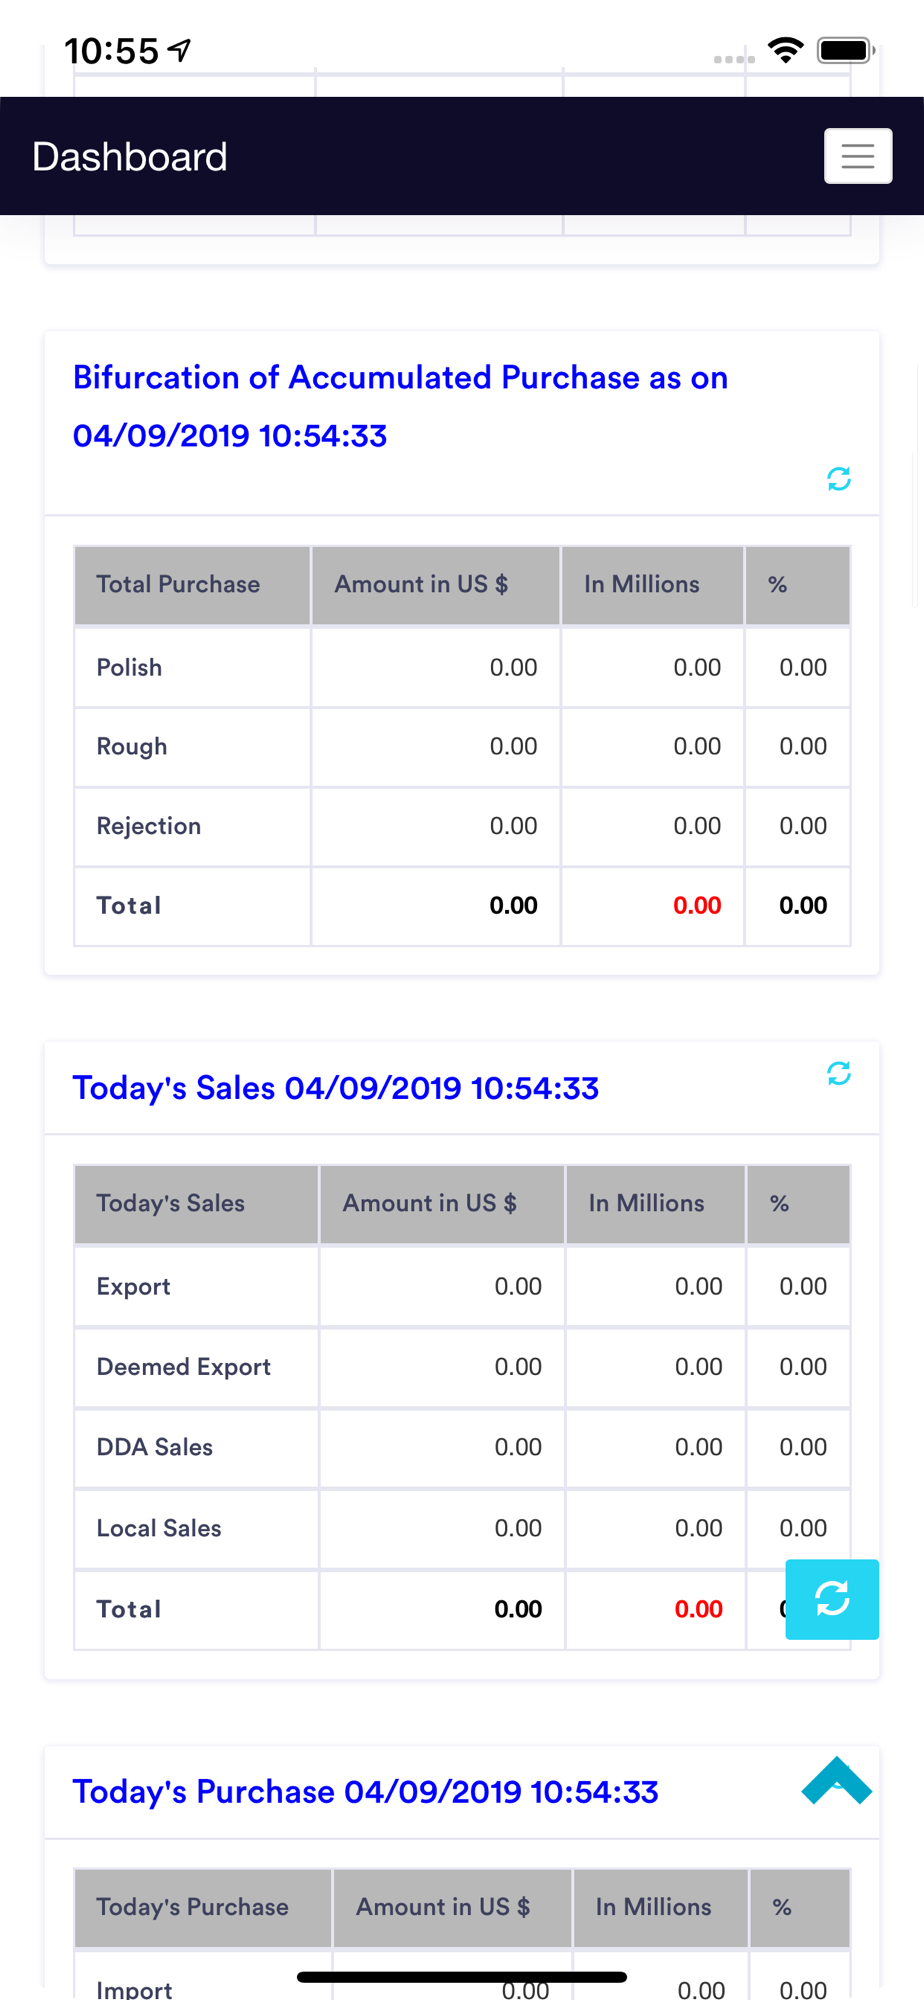Image resolution: width=924 pixels, height=2000 pixels.
Task: Select the Today's Purchase panel heading
Action: coord(365,1792)
